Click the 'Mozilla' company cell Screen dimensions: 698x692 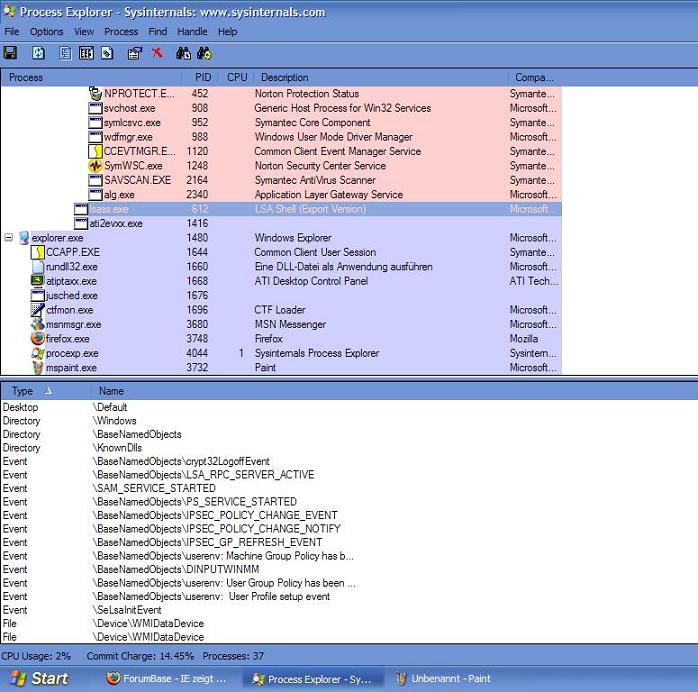pyautogui.click(x=524, y=339)
